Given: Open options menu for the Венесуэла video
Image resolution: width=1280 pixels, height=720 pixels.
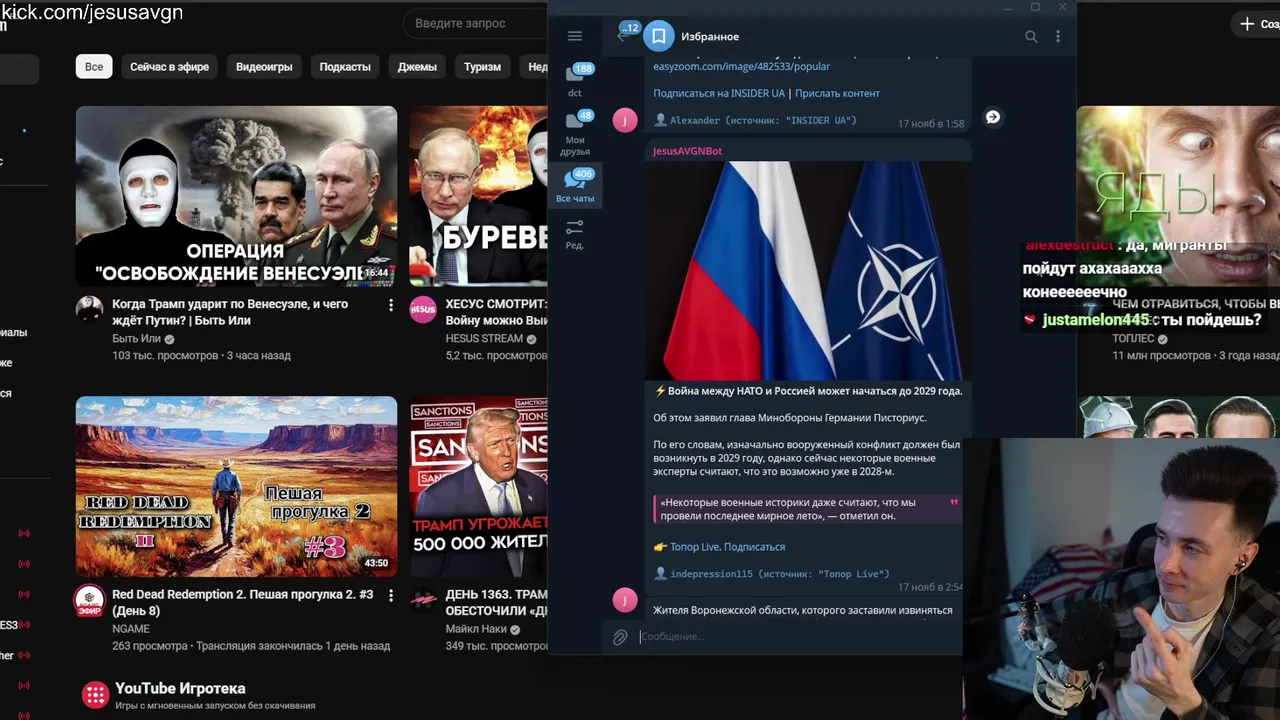Looking at the screenshot, I should (x=391, y=305).
